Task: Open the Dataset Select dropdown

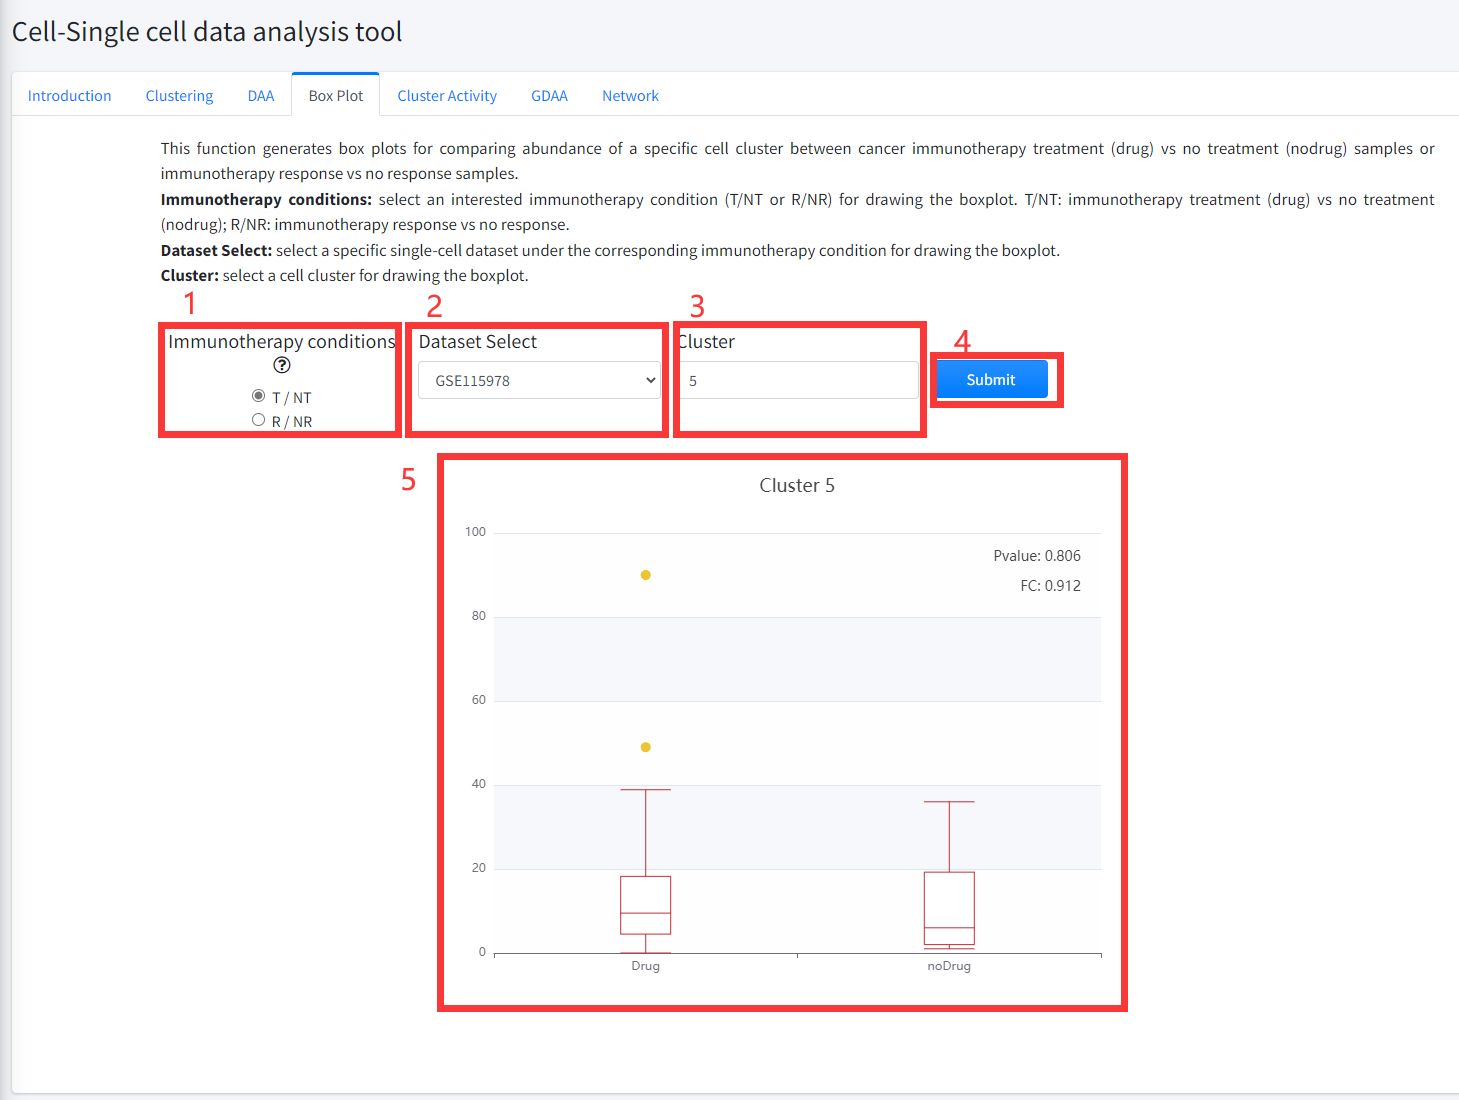Action: tap(539, 381)
